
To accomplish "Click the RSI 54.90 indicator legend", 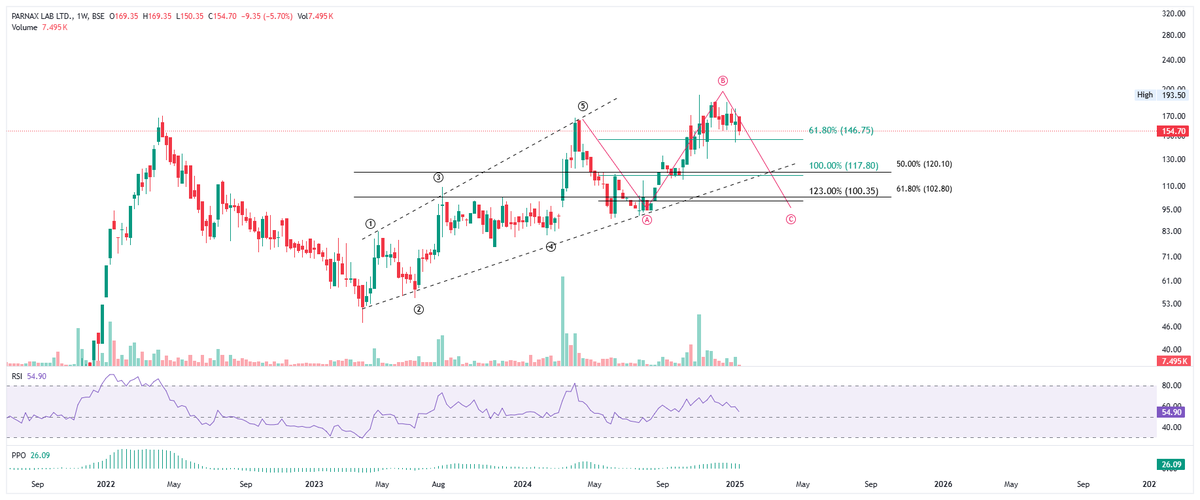I will click(29, 376).
